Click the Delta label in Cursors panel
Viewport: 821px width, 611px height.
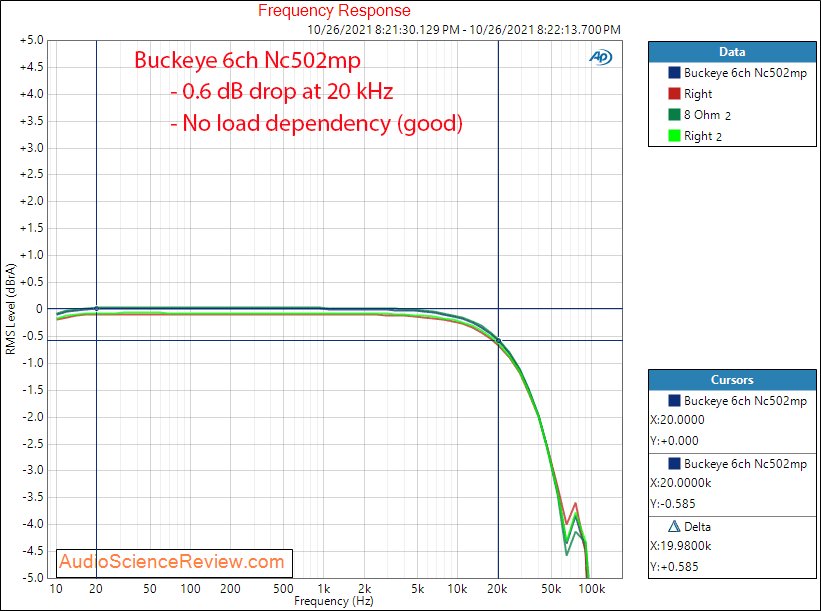point(697,527)
